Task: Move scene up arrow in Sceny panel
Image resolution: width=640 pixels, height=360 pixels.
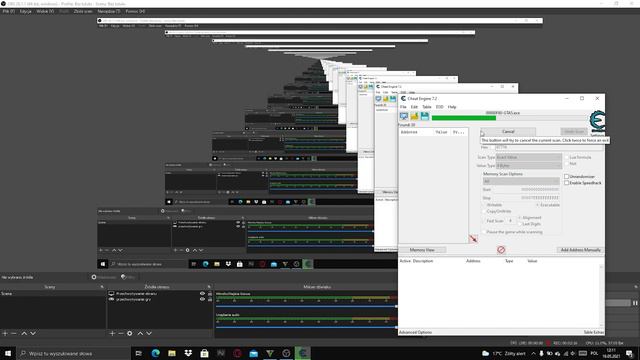Action: (24, 333)
